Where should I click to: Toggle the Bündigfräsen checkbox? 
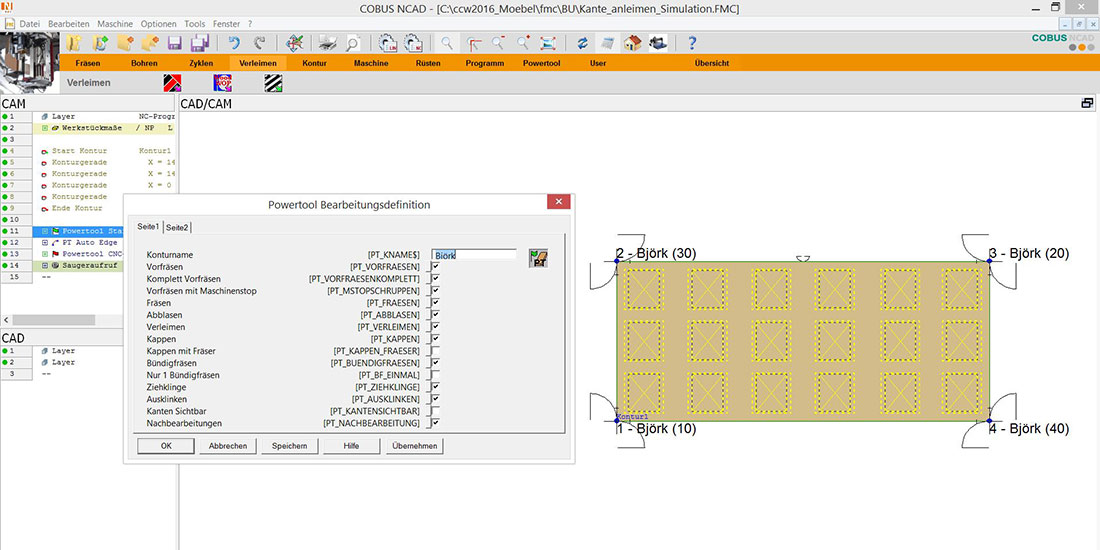[435, 363]
